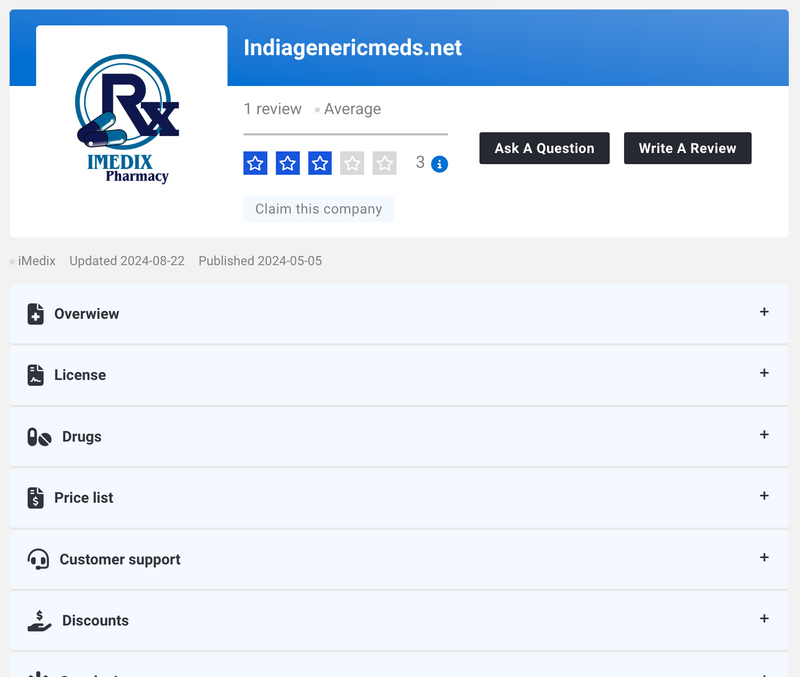
Task: Open the Discounts section heading
Action: point(95,620)
